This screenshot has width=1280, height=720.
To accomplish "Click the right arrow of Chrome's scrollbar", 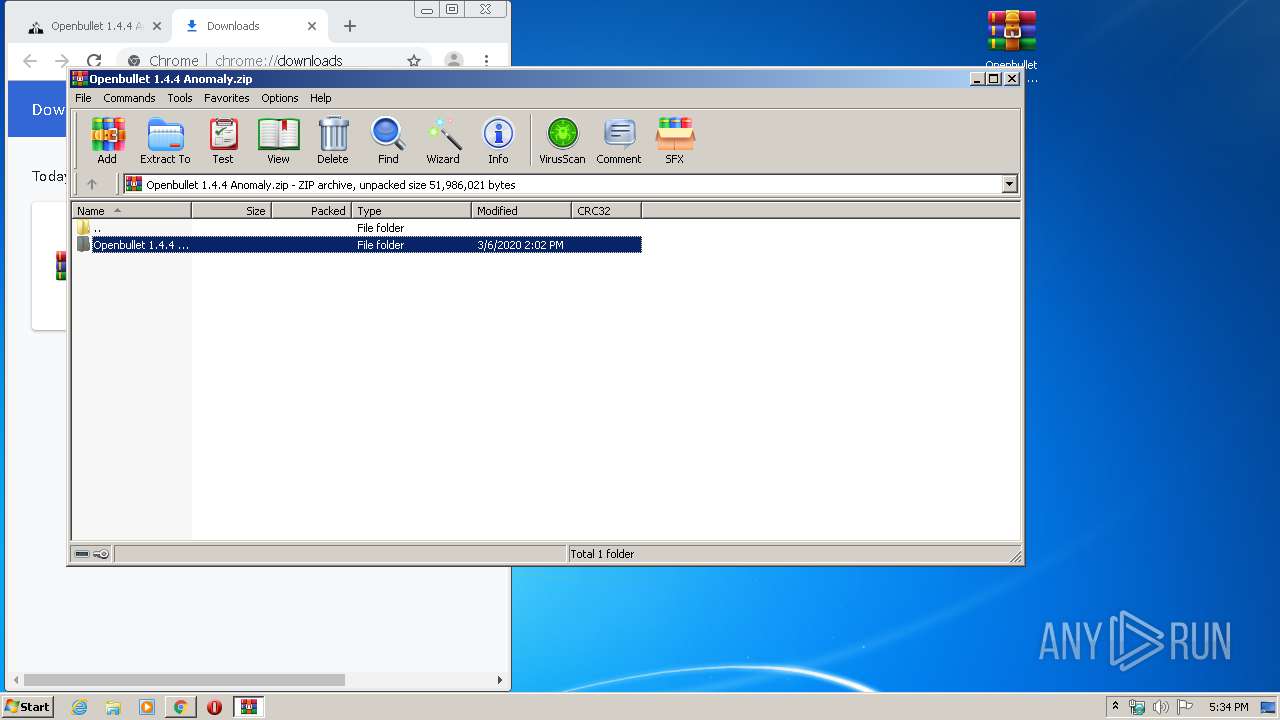I will click(500, 680).
